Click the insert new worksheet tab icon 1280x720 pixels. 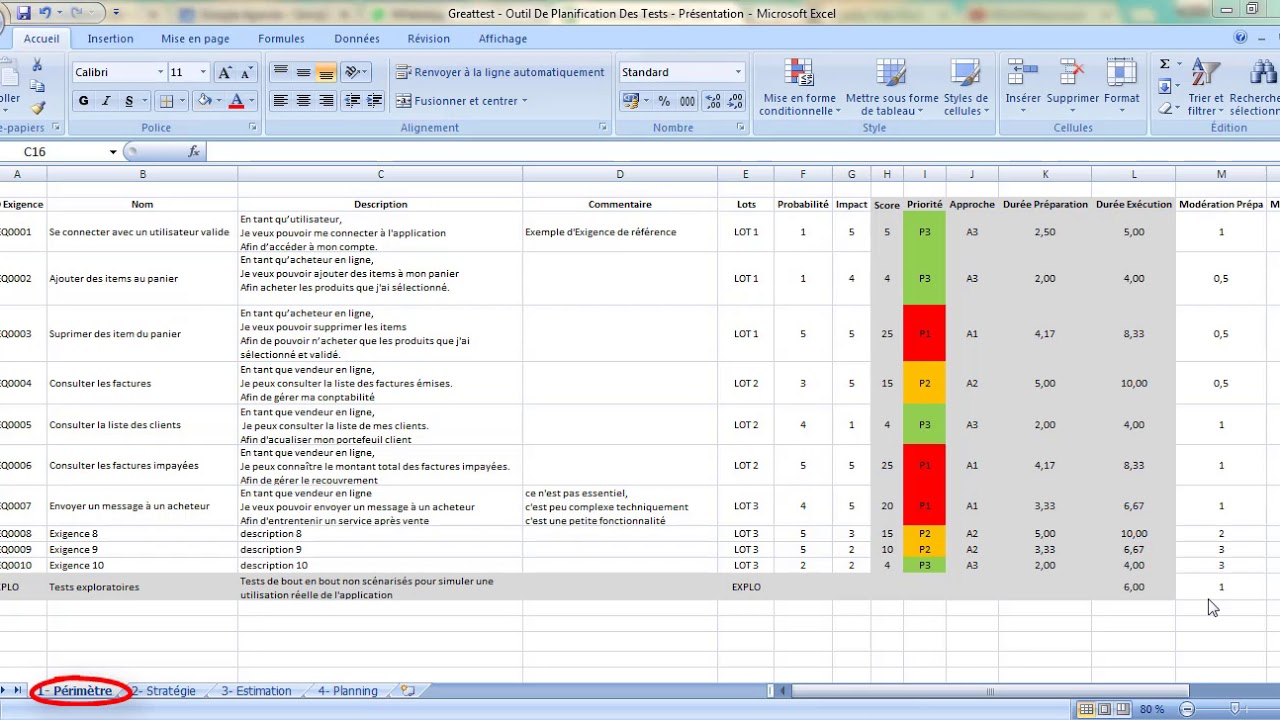[x=407, y=691]
